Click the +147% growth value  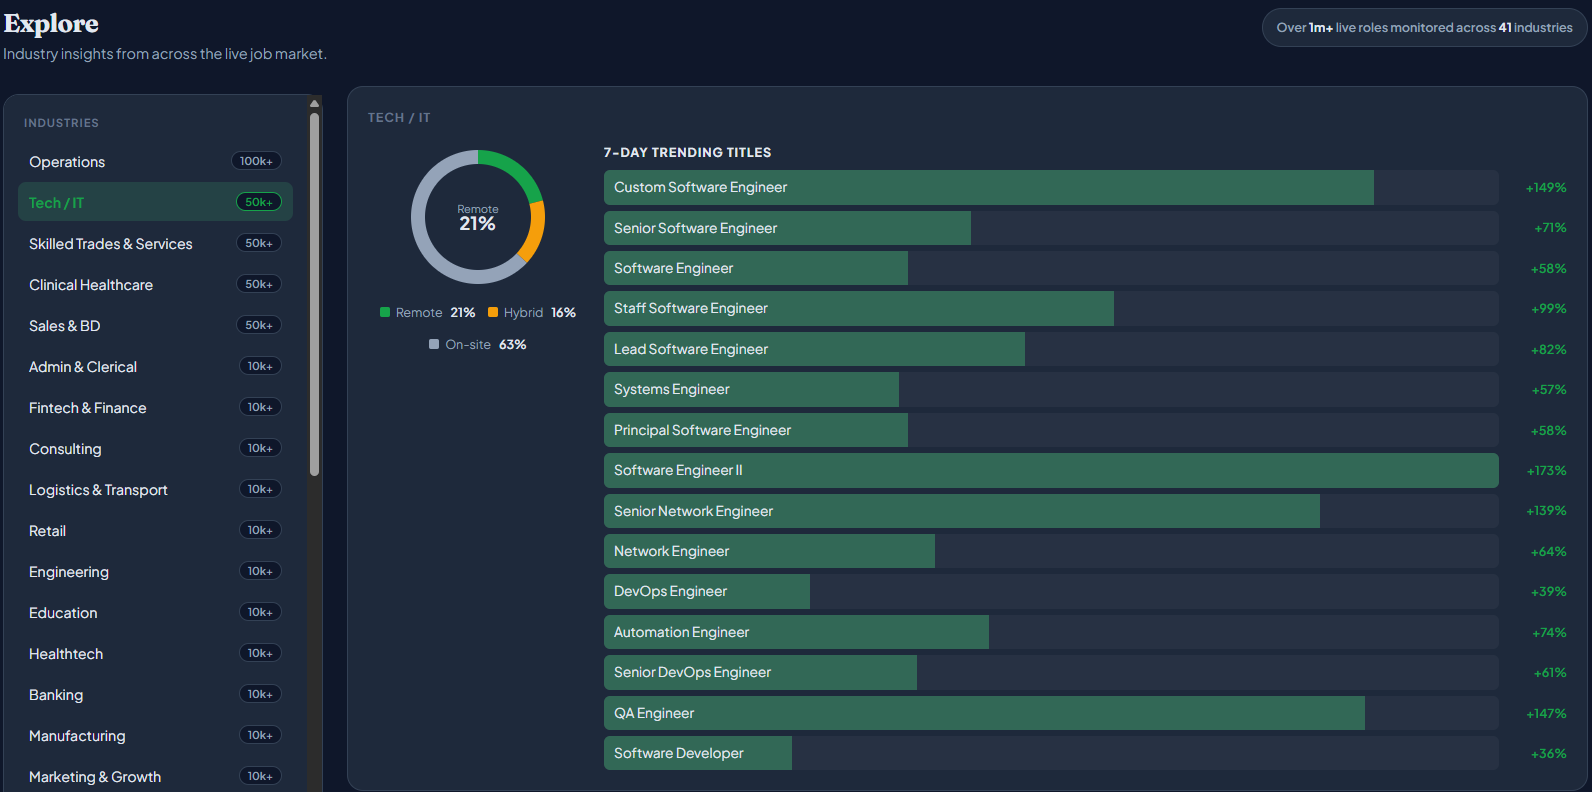1546,713
